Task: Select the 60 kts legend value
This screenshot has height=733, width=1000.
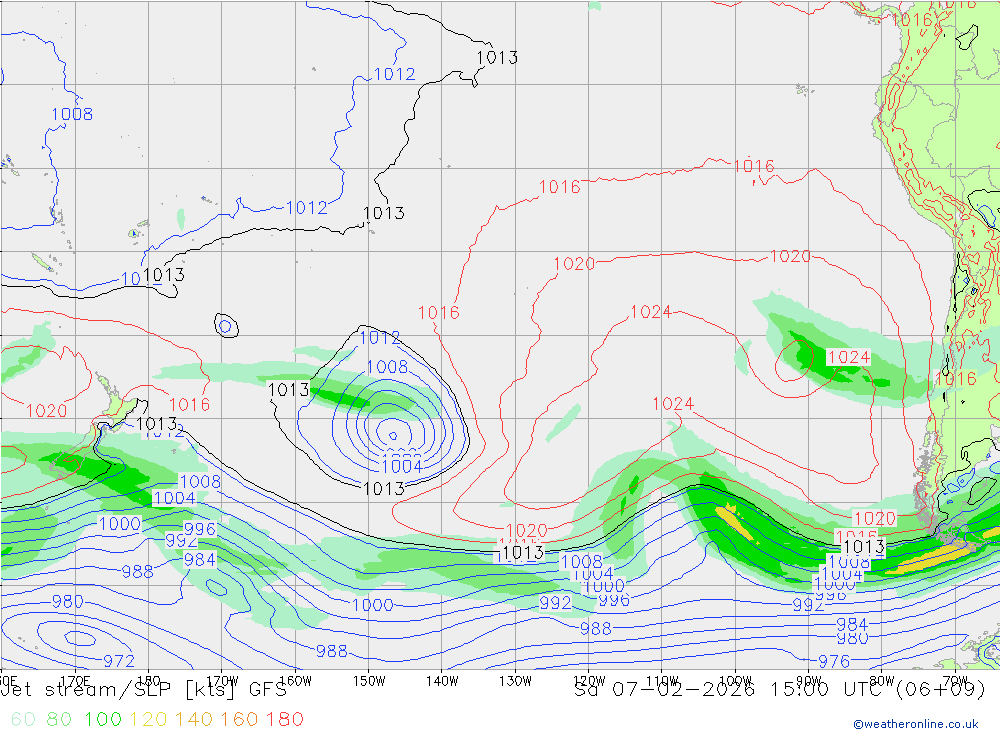Action: pos(24,720)
